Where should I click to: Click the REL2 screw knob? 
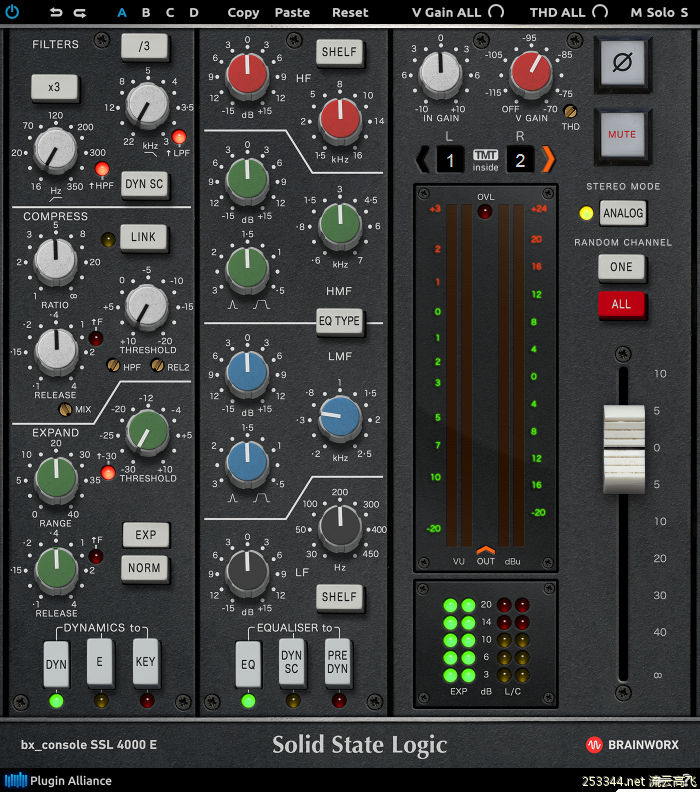pos(158,365)
